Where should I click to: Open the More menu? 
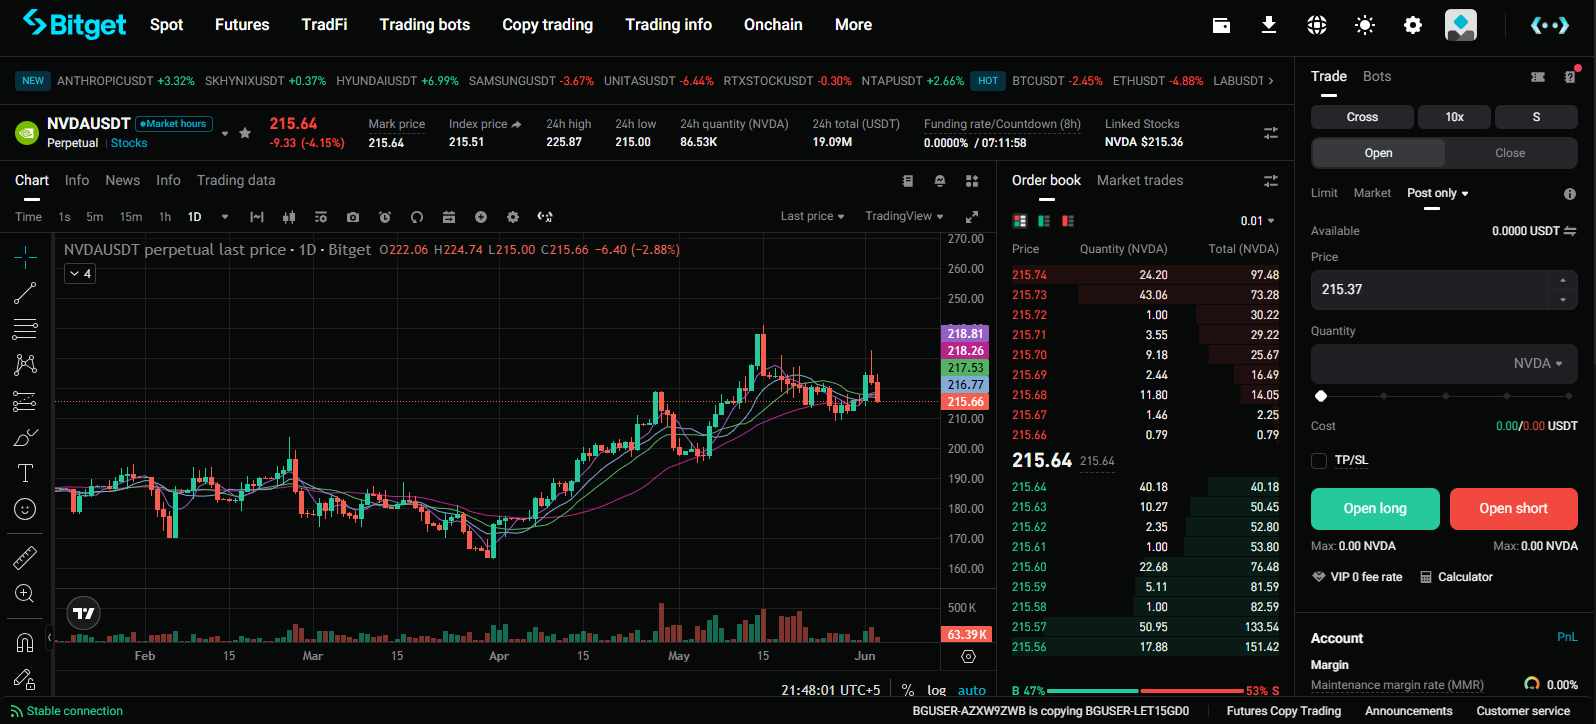pyautogui.click(x=853, y=25)
